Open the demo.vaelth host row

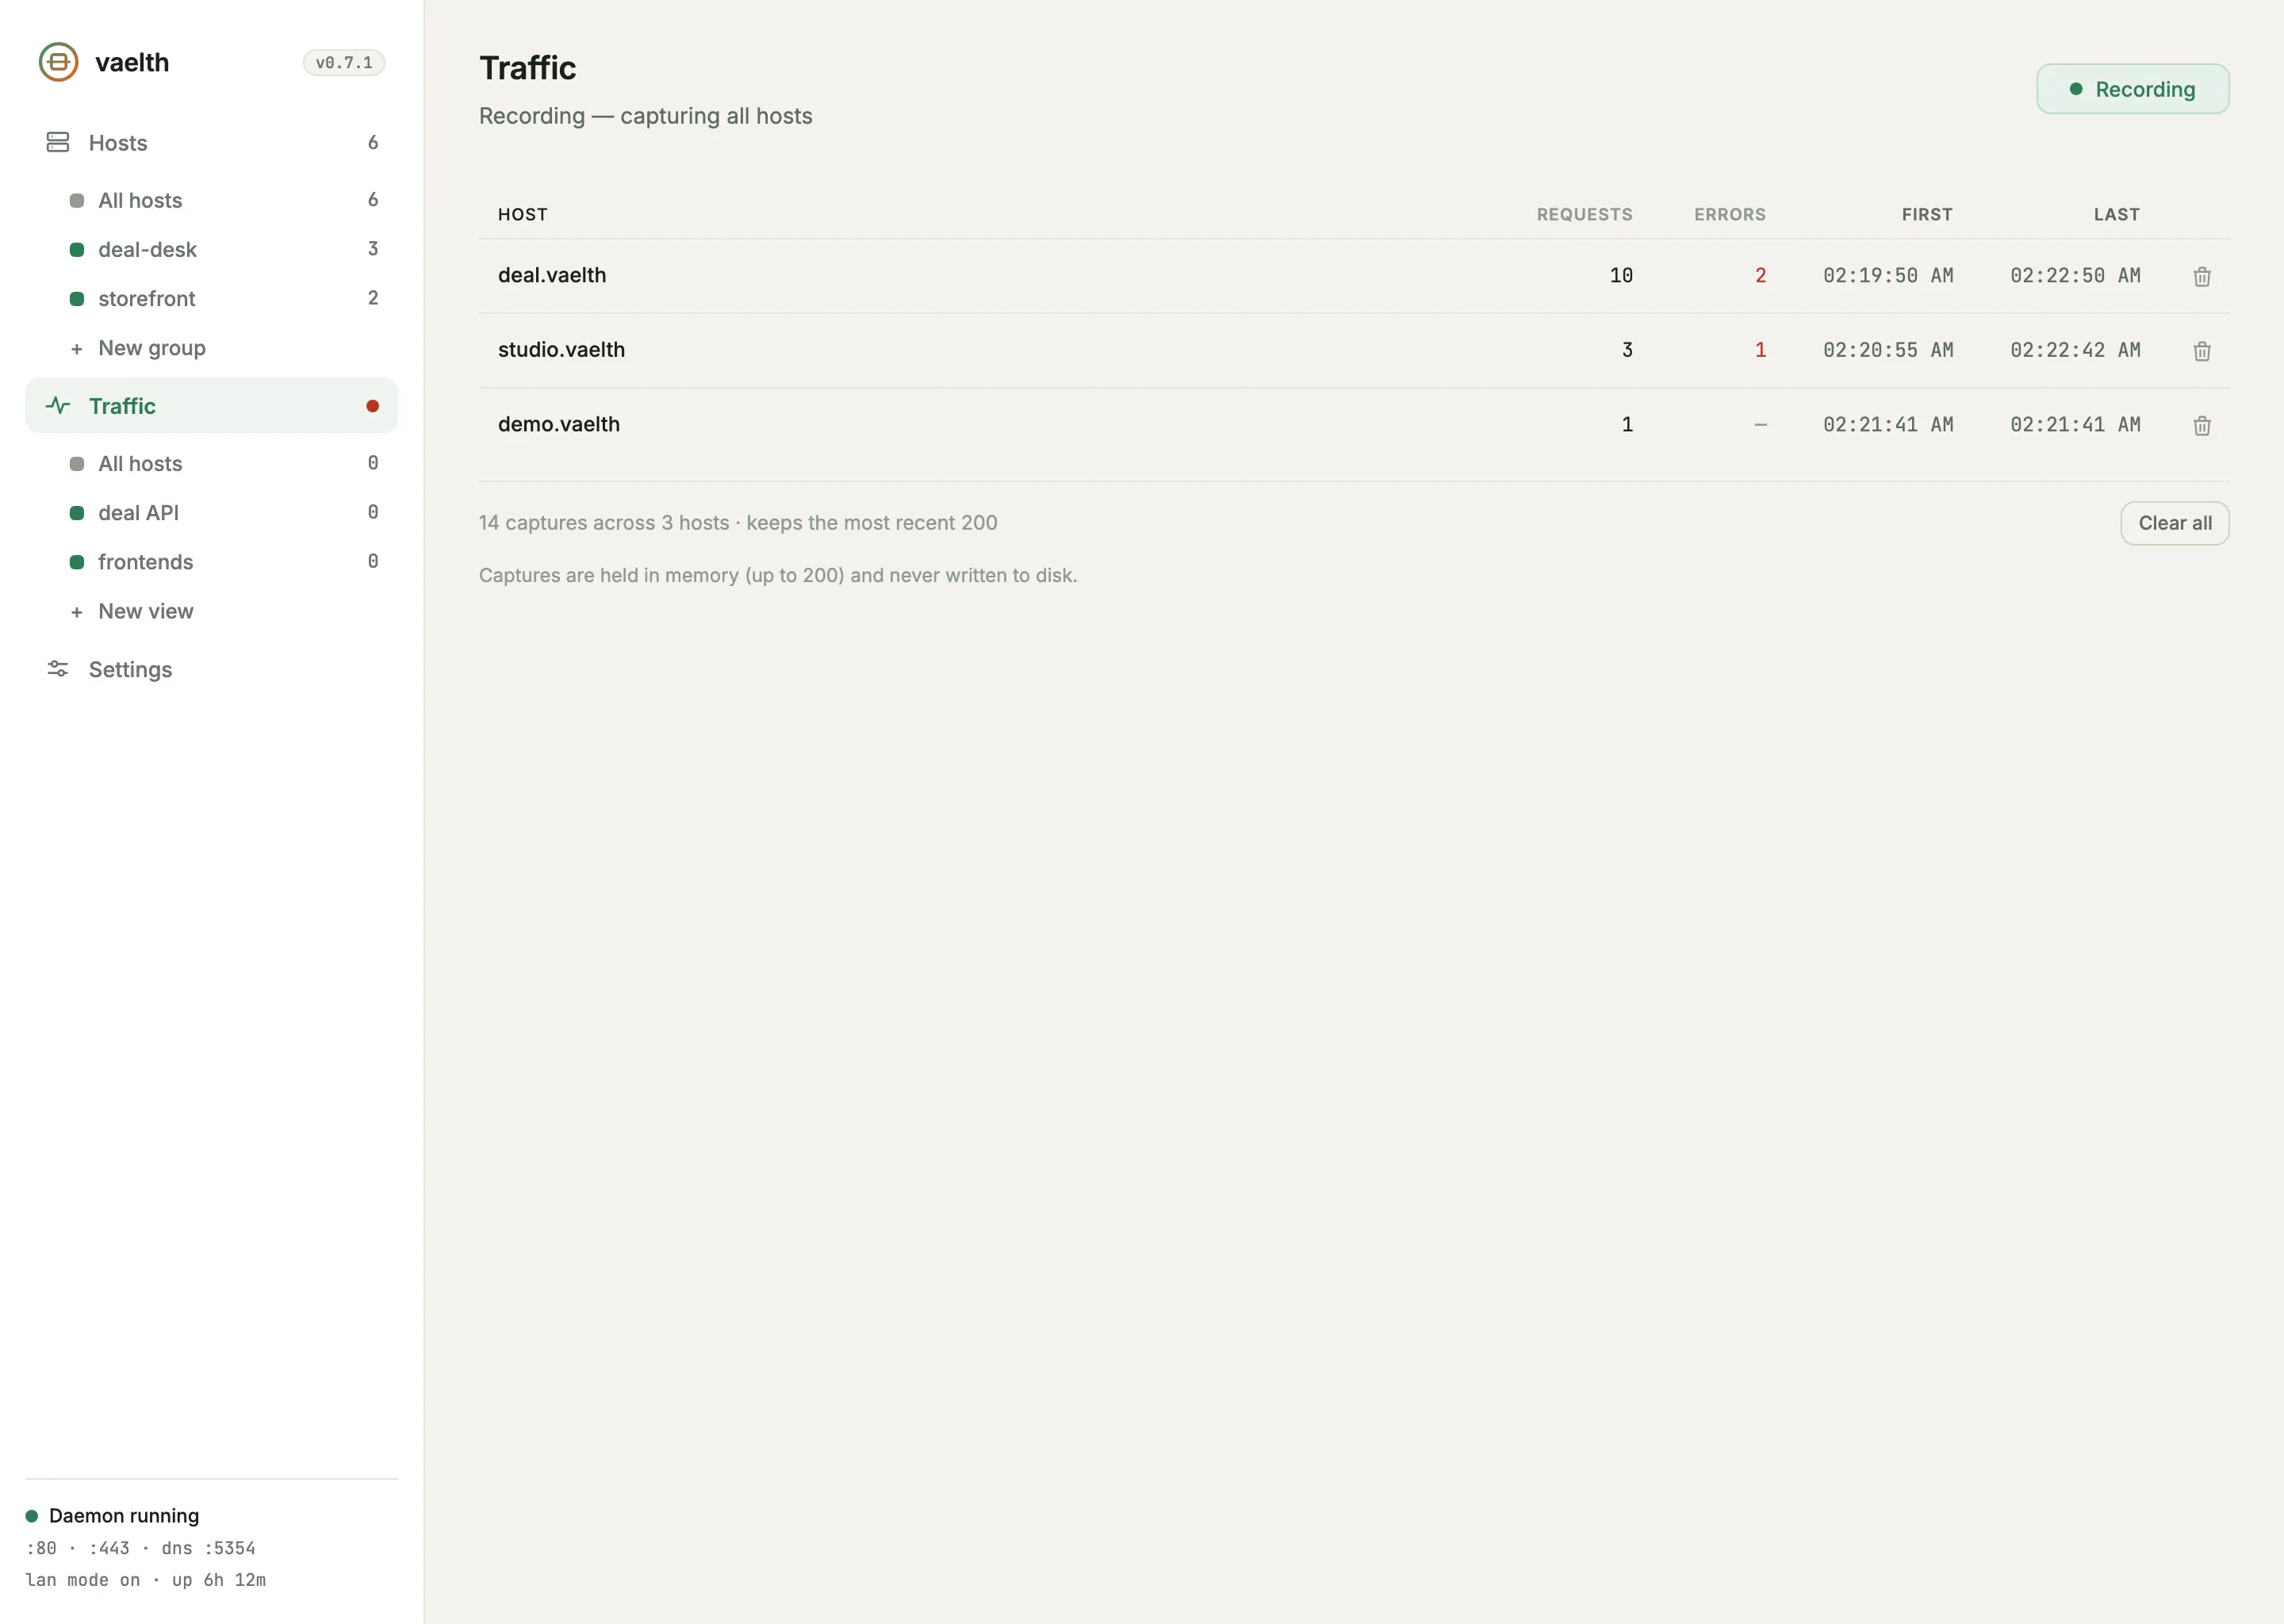point(1353,425)
